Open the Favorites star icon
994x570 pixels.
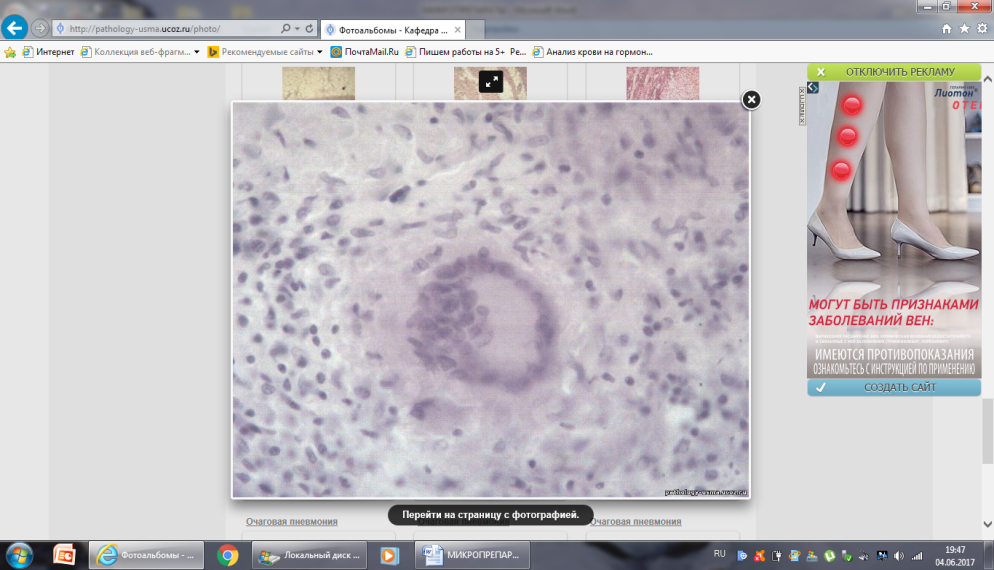(964, 29)
